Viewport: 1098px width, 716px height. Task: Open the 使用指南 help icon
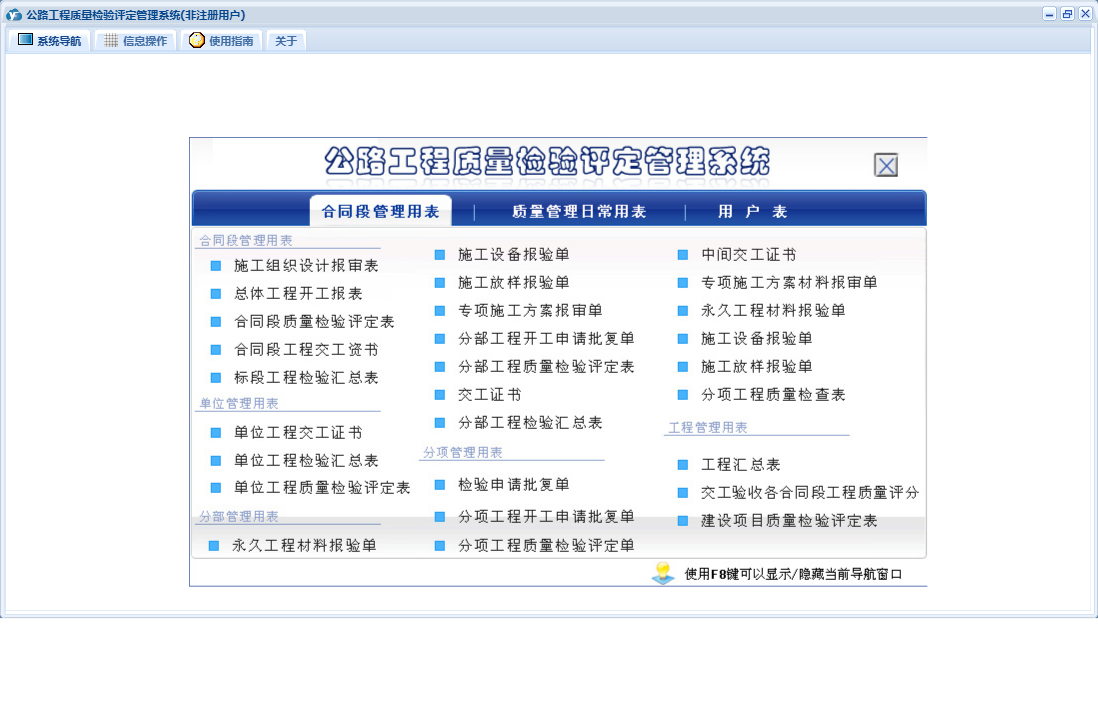(x=197, y=41)
